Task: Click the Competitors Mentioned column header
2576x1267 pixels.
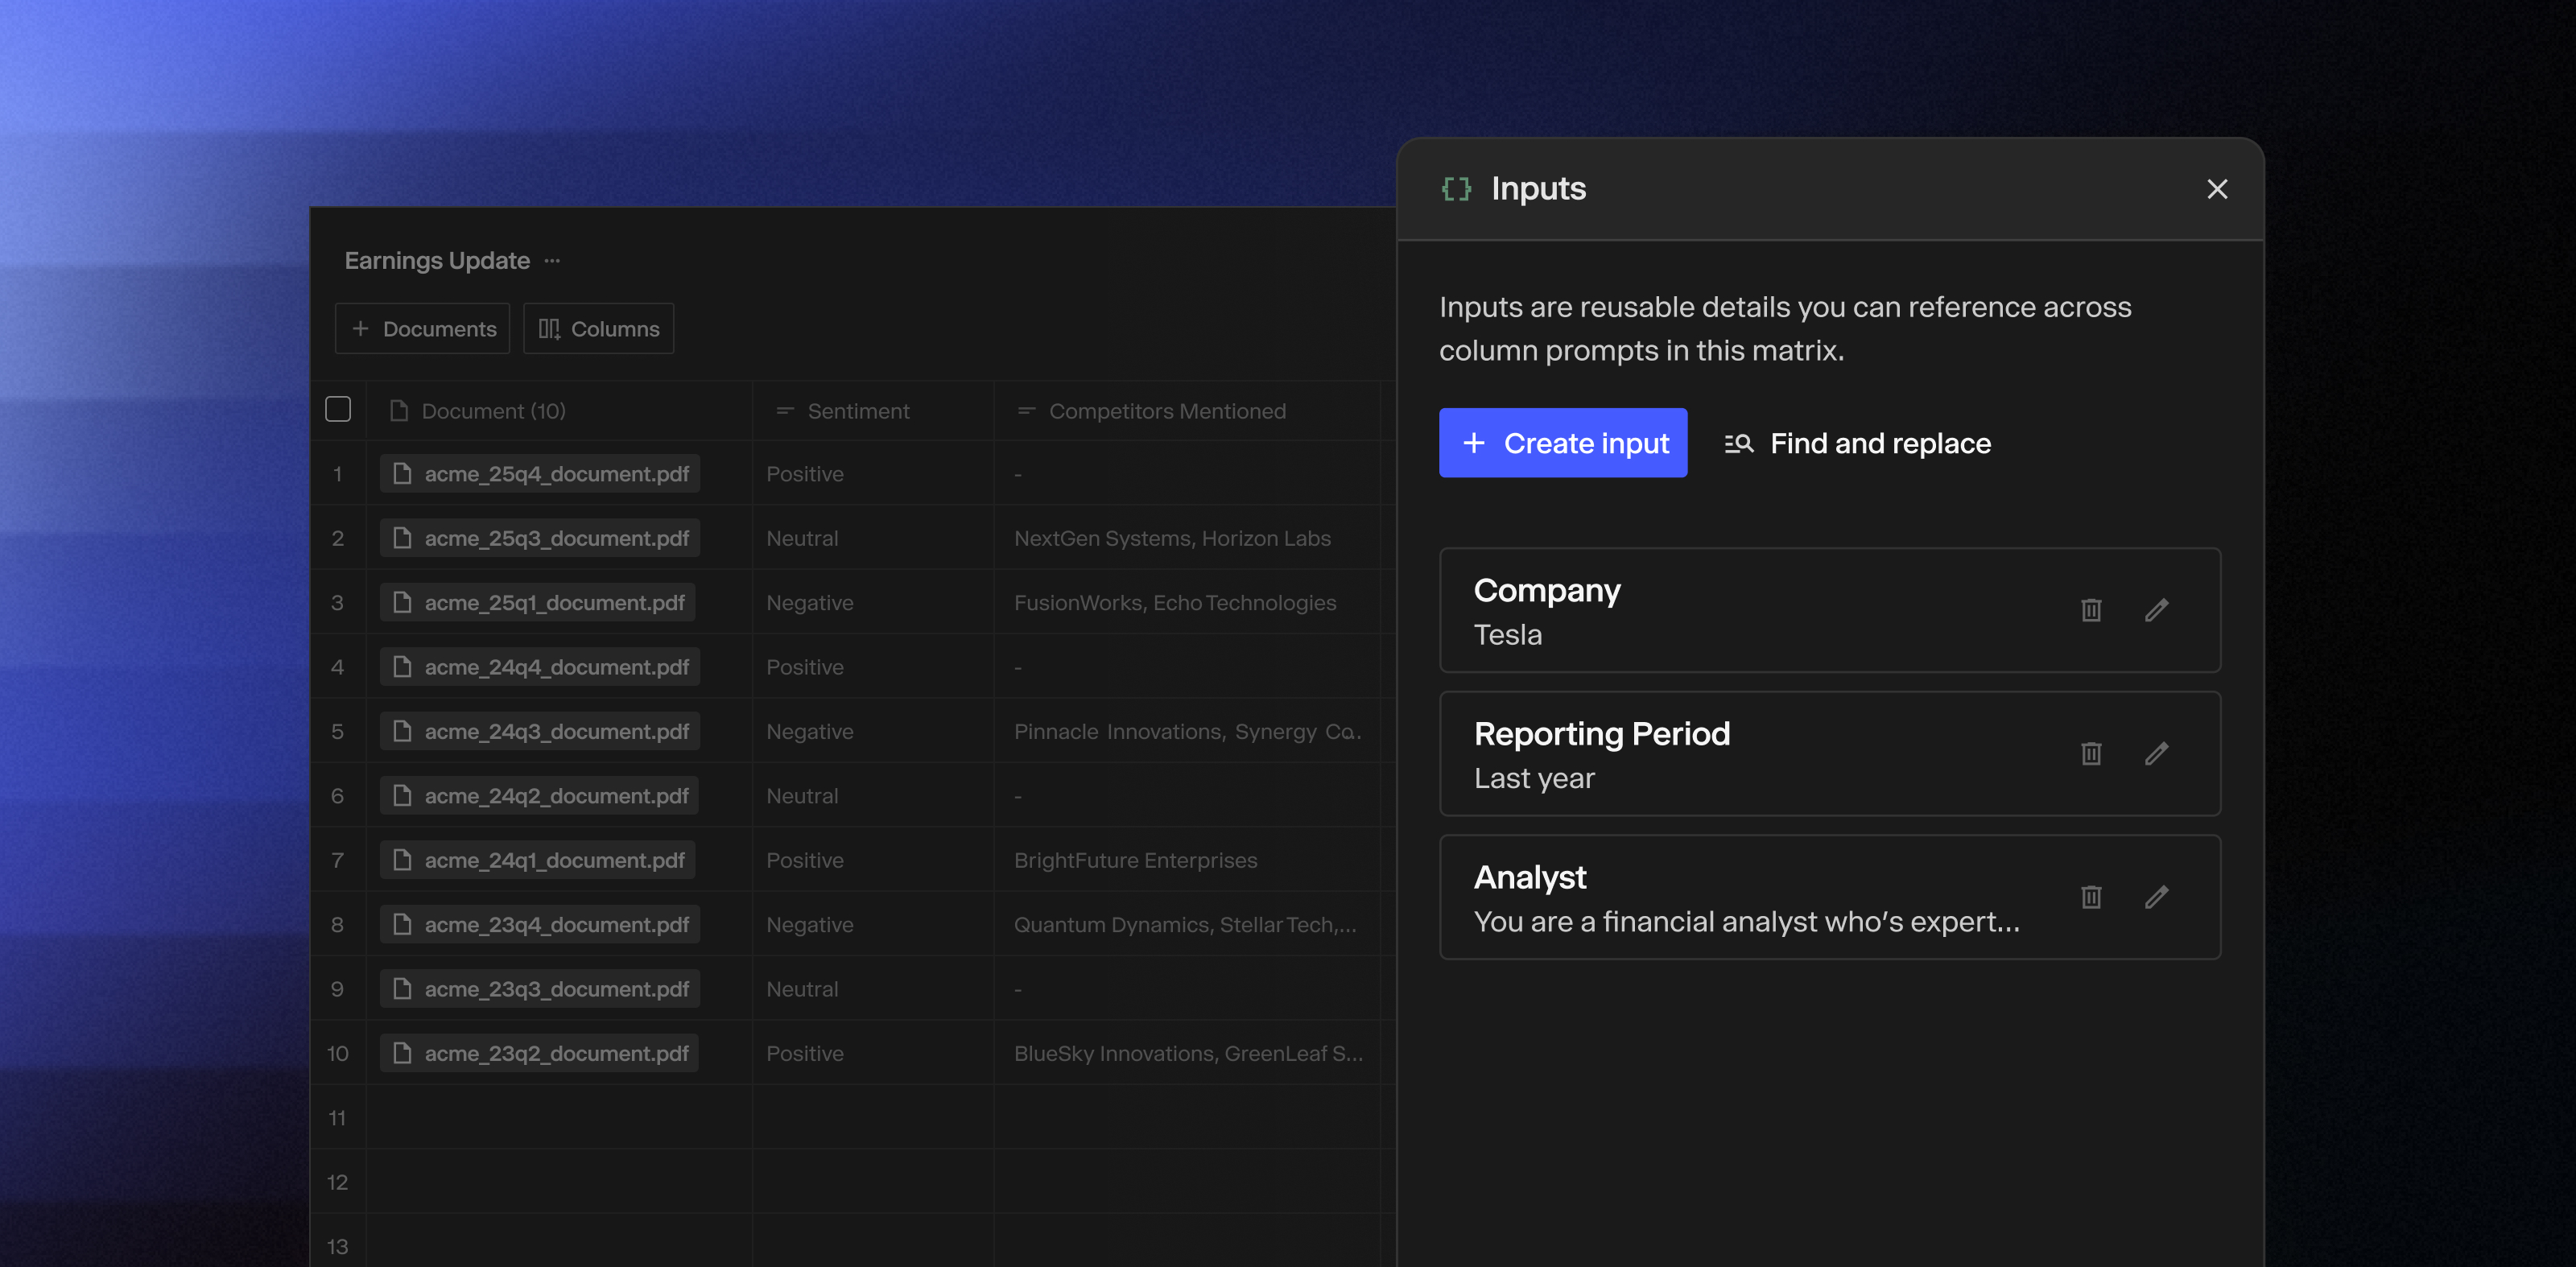Action: [x=1166, y=411]
